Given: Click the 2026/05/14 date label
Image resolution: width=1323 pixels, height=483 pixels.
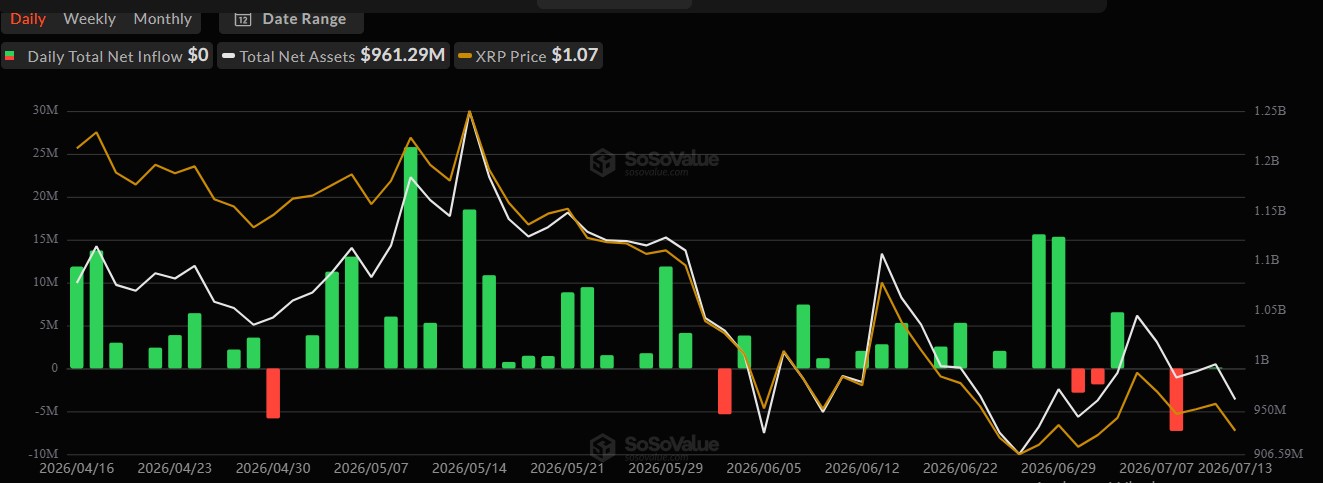Looking at the screenshot, I should (x=469, y=467).
